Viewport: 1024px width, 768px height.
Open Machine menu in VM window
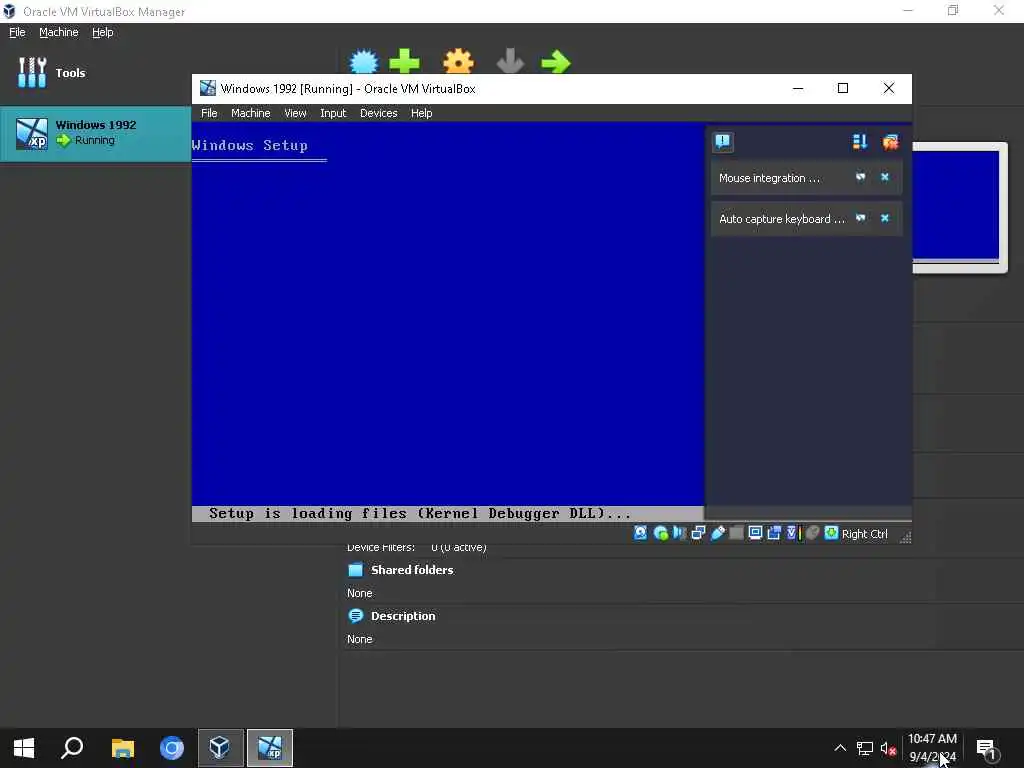coord(251,113)
